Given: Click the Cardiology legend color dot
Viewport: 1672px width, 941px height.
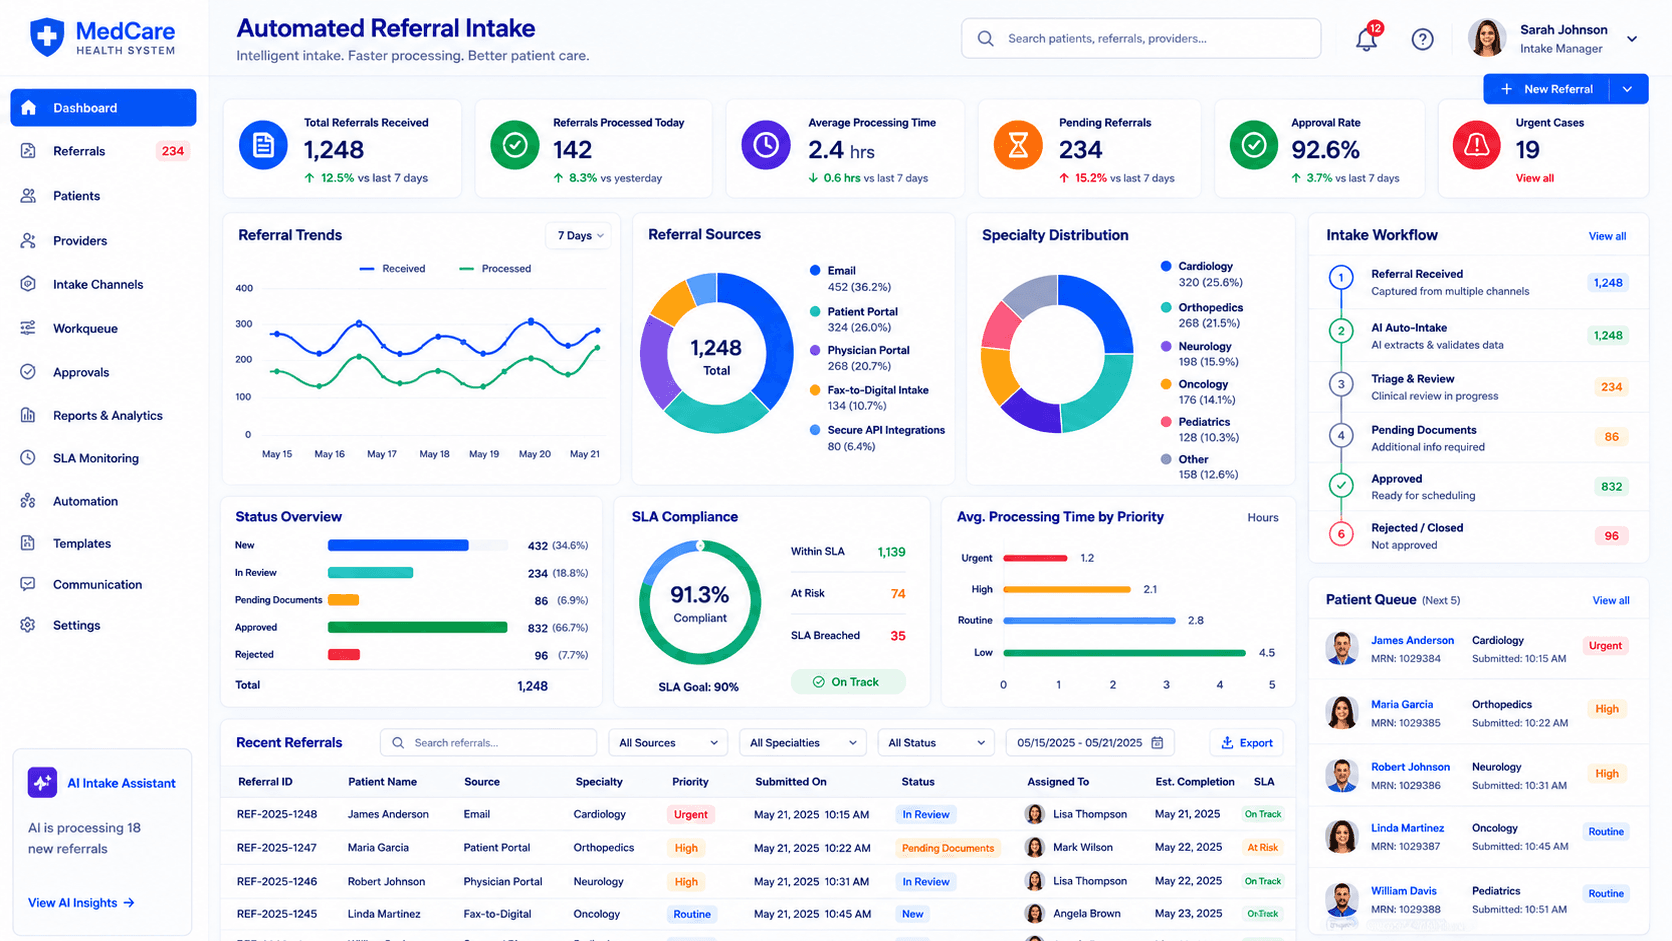Looking at the screenshot, I should [x=1166, y=266].
